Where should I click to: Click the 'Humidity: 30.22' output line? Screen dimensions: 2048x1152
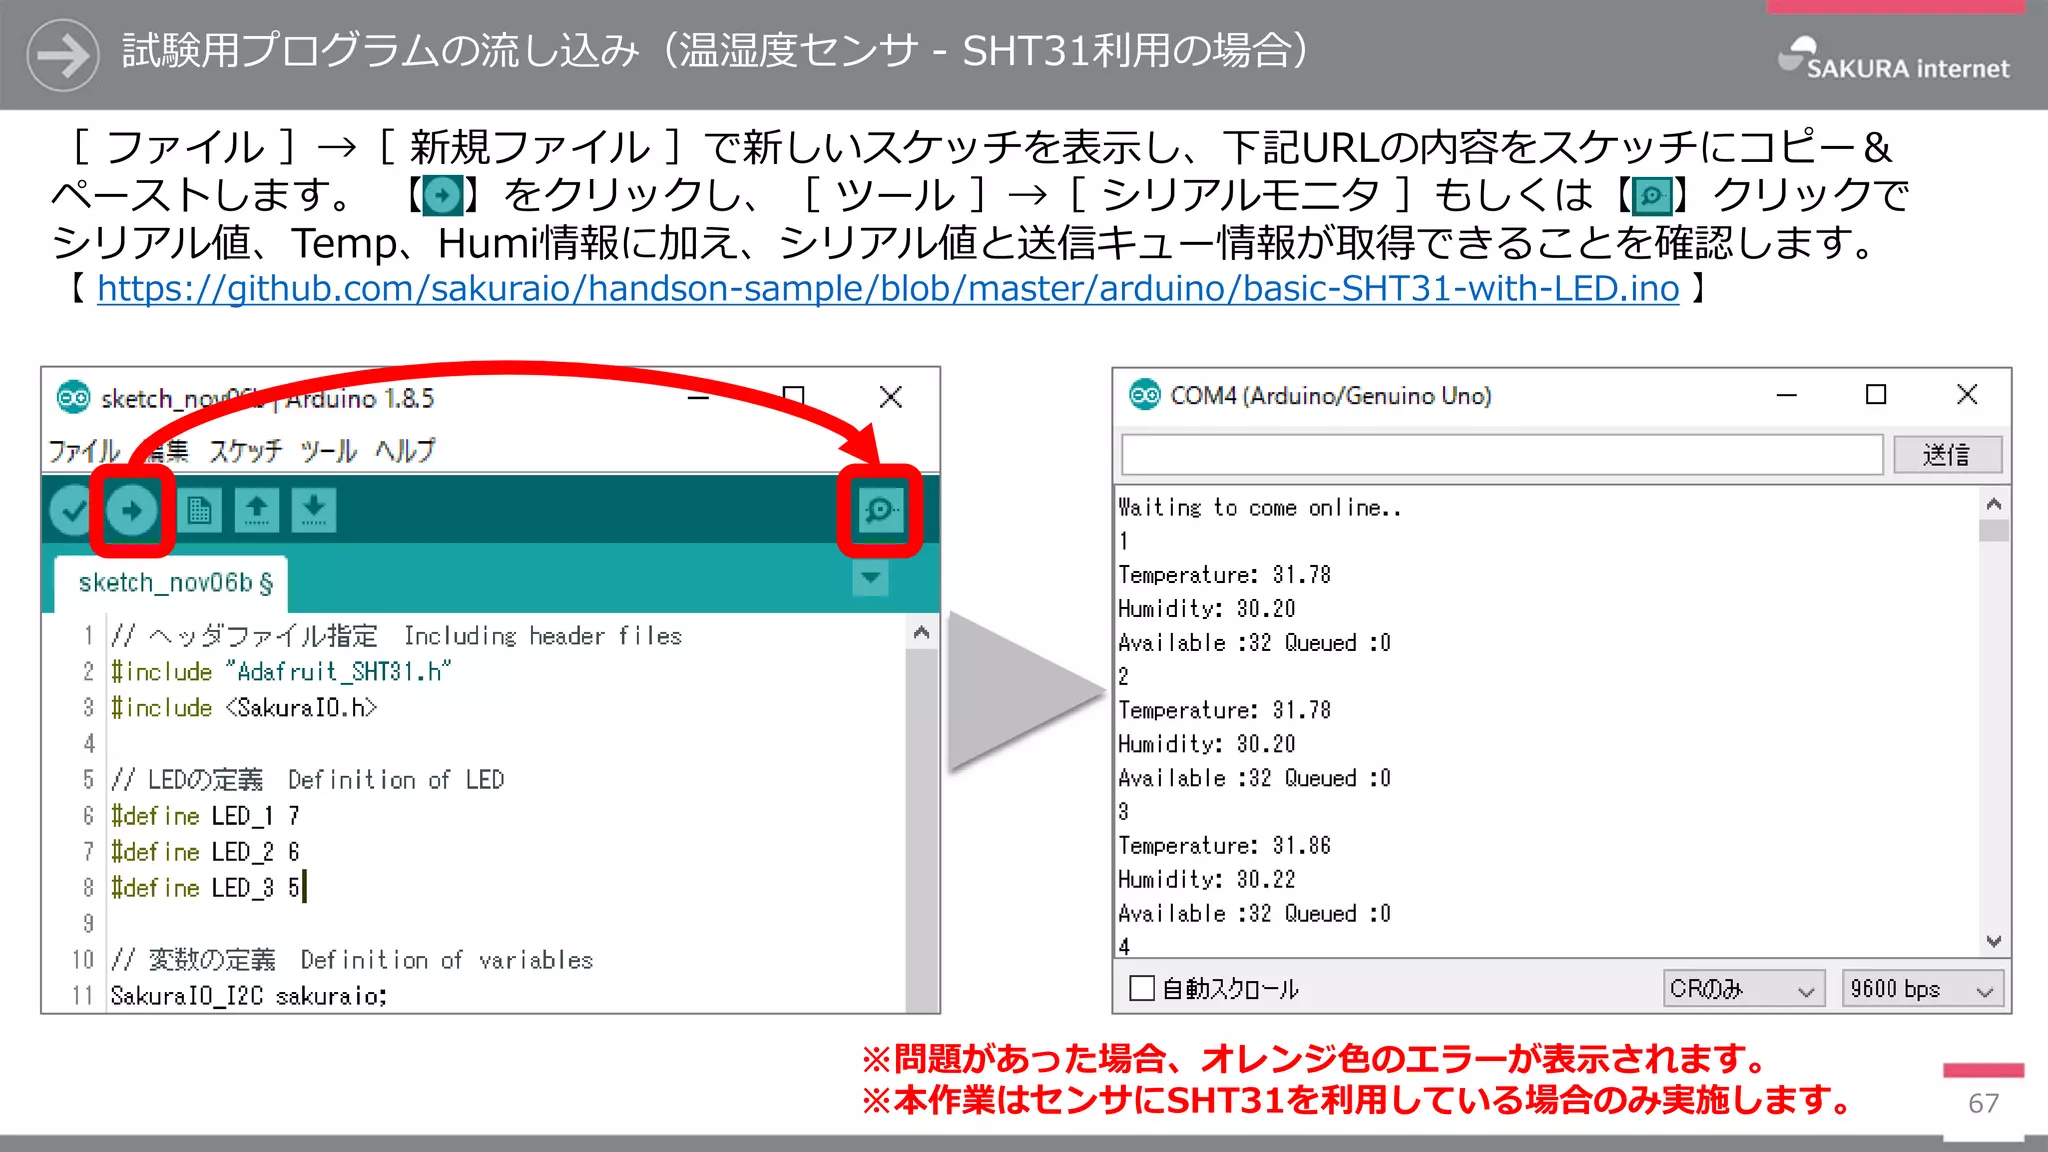point(1206,880)
